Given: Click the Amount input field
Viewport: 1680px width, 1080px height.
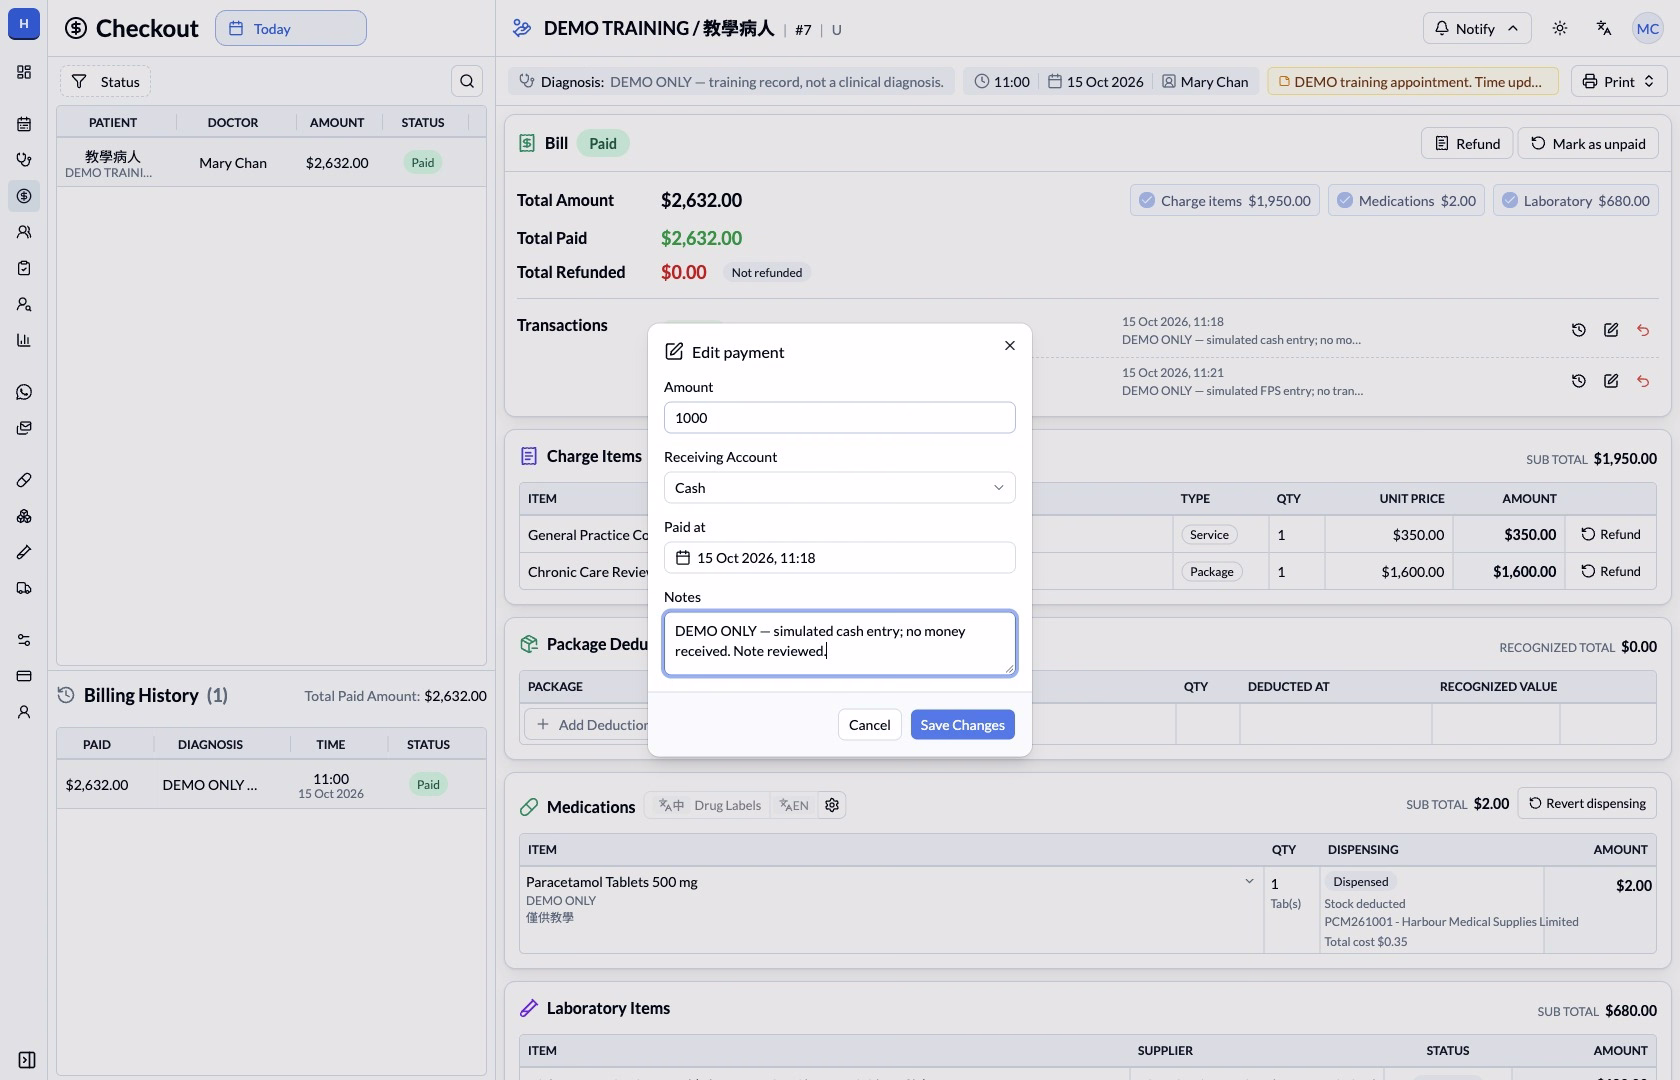Looking at the screenshot, I should coord(840,418).
